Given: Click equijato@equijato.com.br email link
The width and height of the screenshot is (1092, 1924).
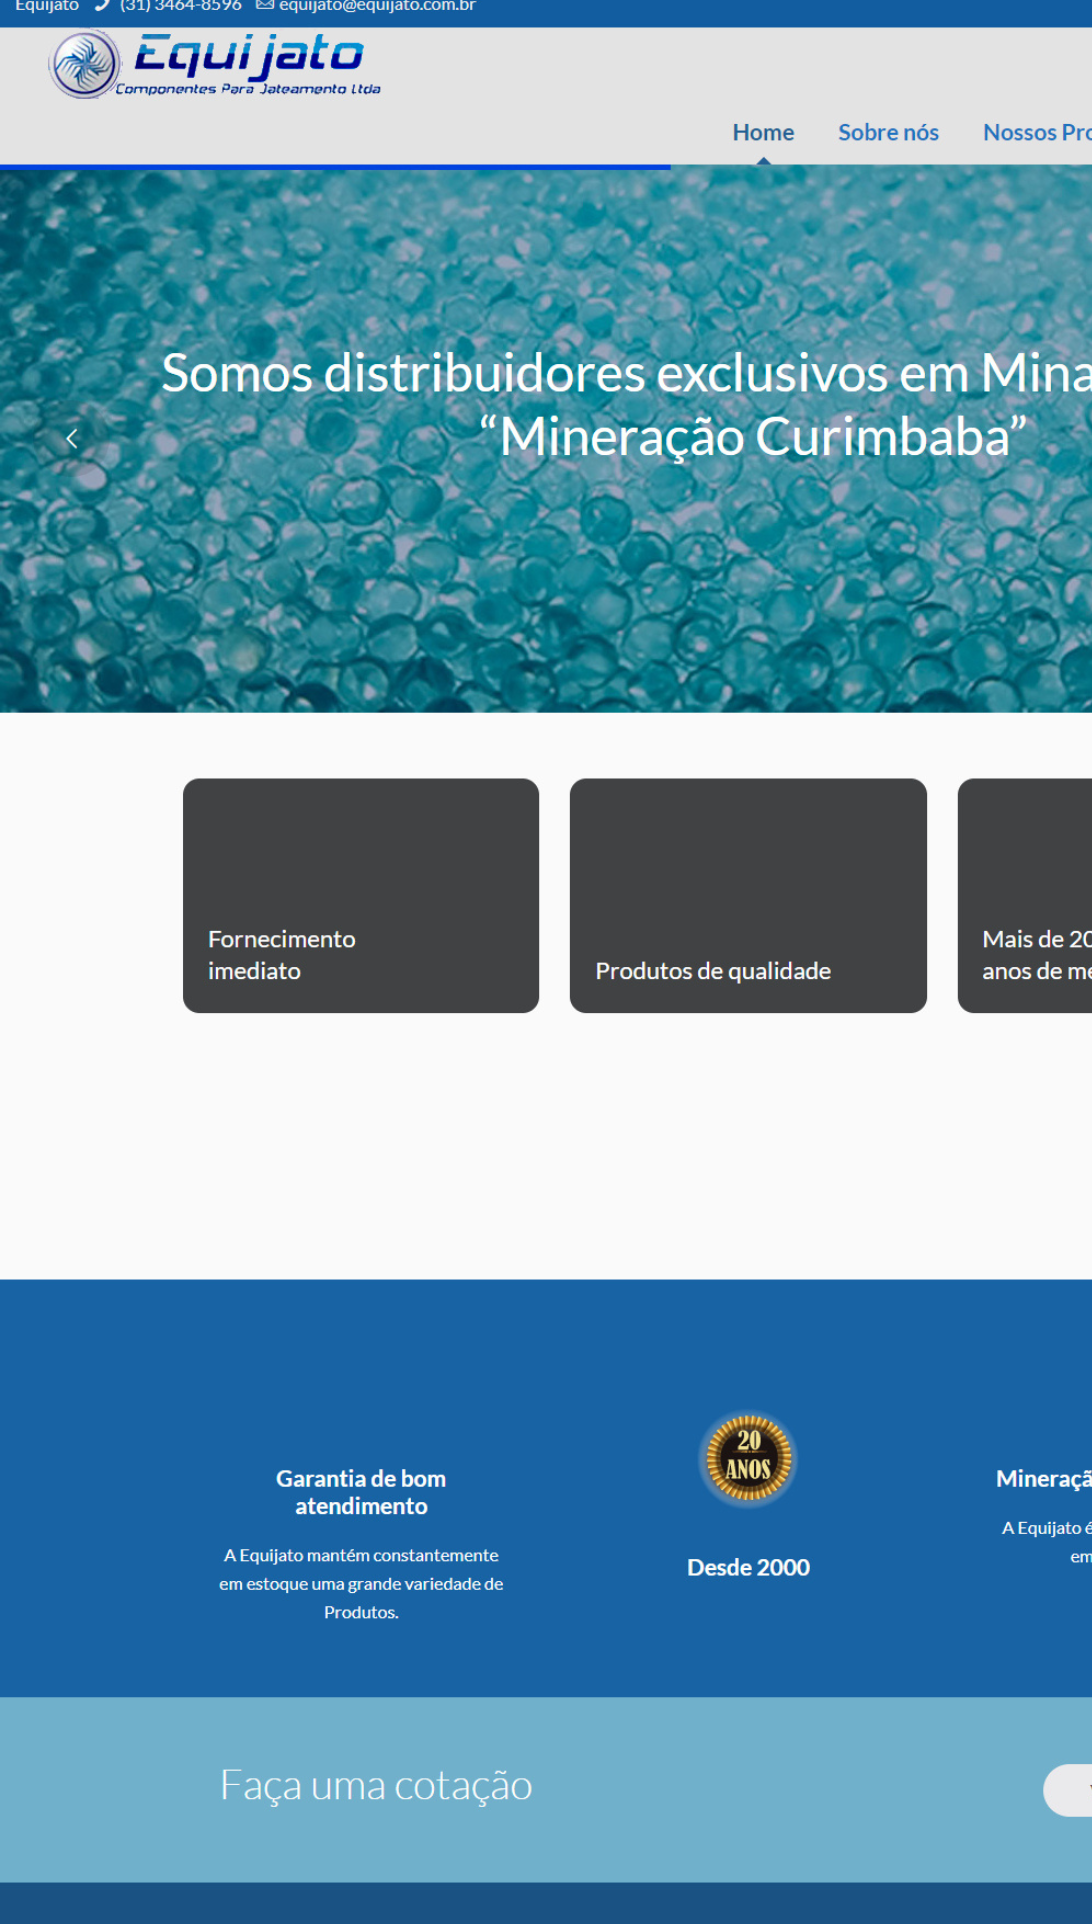Looking at the screenshot, I should 377,6.
